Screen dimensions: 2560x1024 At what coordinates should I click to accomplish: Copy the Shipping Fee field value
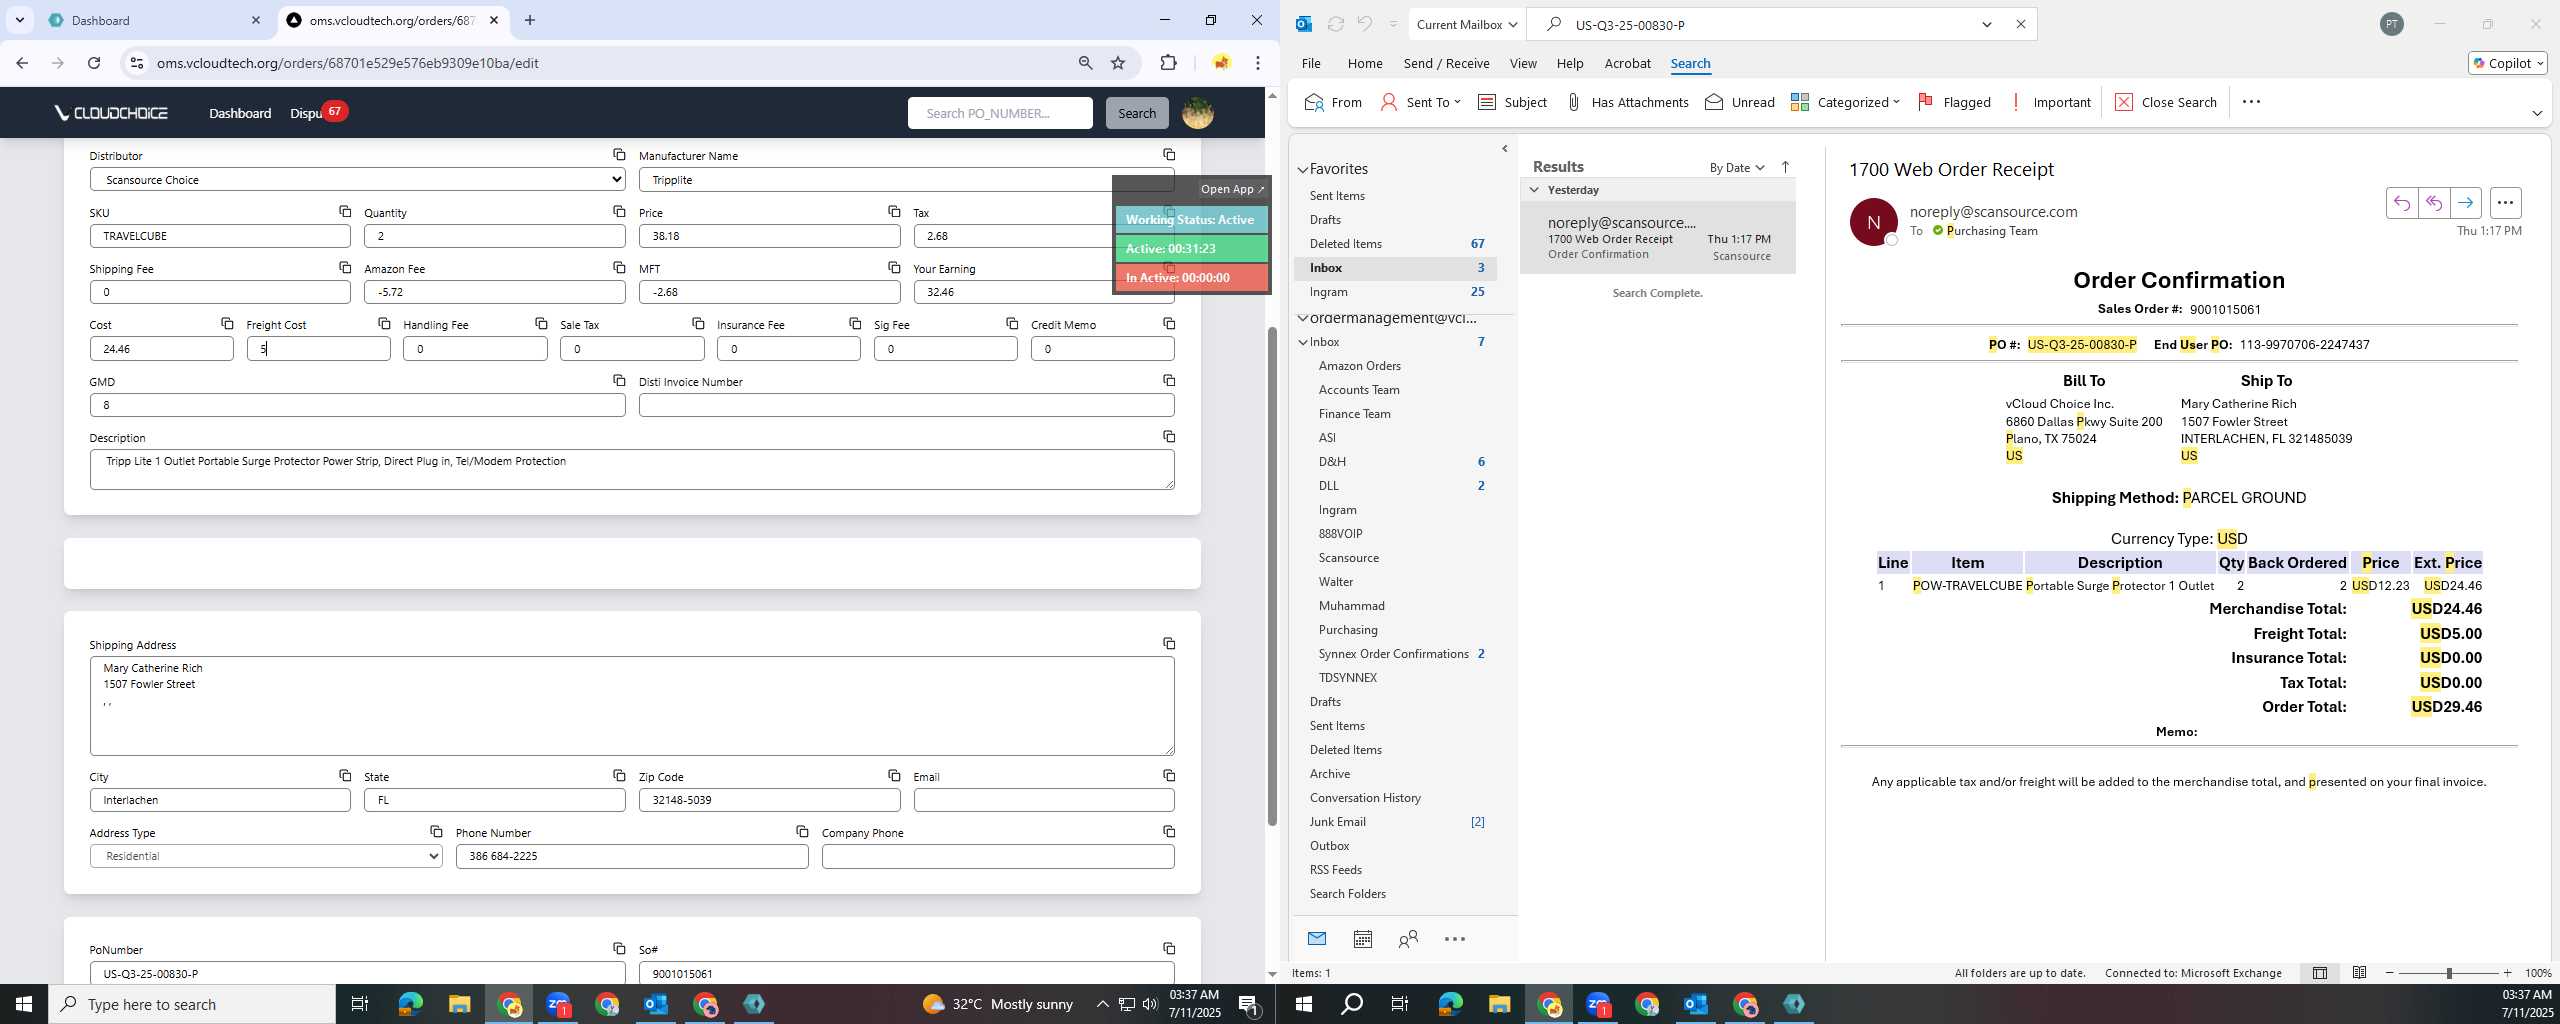[x=345, y=267]
